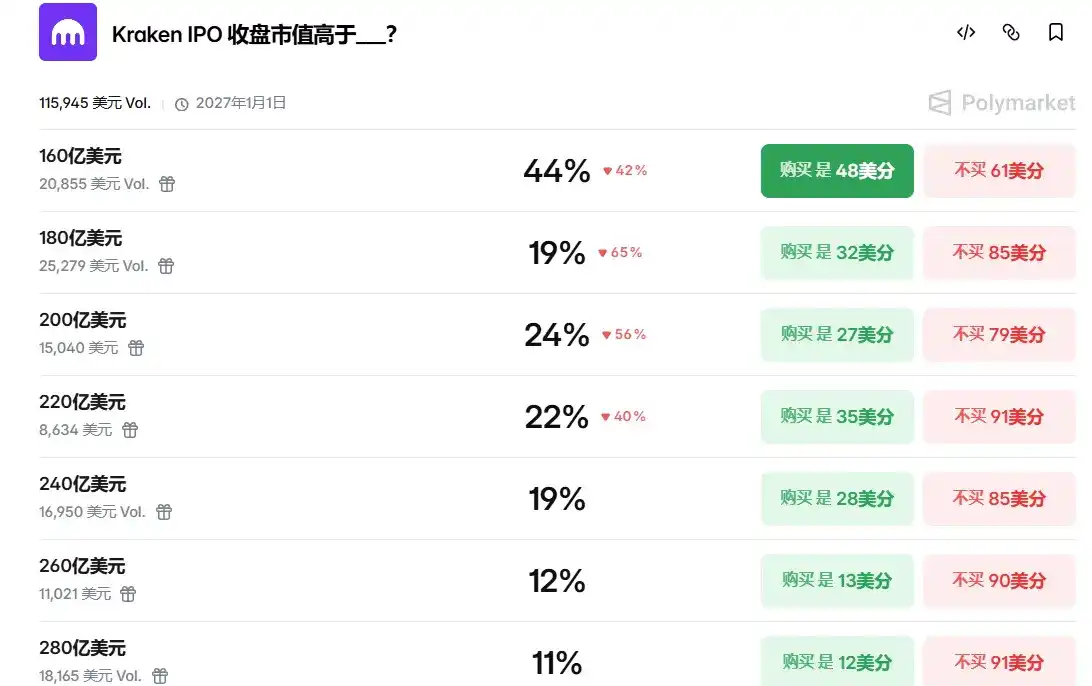The width and height of the screenshot is (1092, 686).
Task: Click the gift icon under 160亿美元
Action: point(167,184)
